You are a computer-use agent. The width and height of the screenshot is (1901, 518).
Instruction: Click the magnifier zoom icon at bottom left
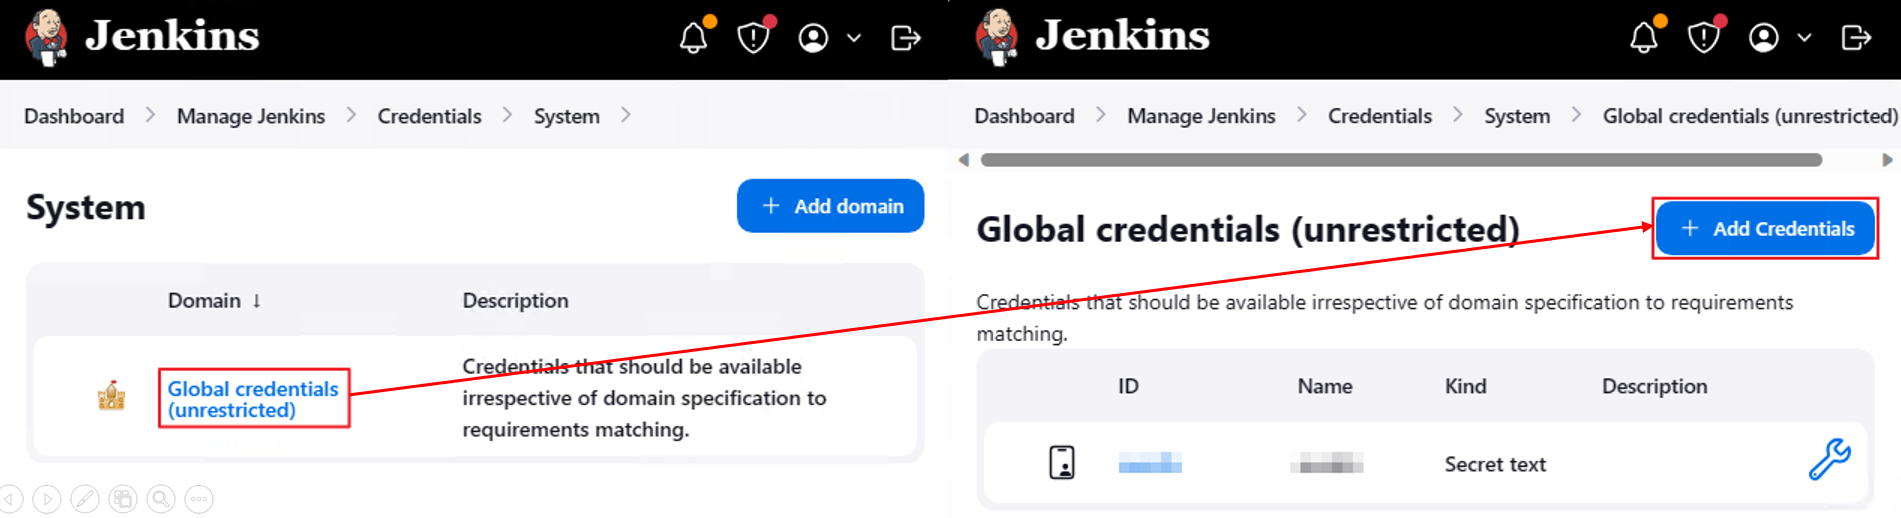point(161,498)
